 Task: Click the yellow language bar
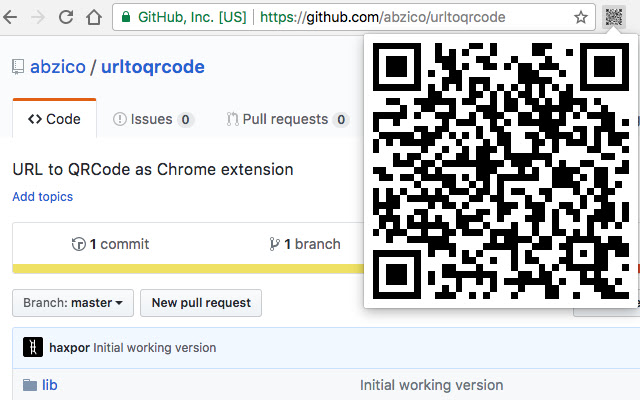[x=188, y=269]
